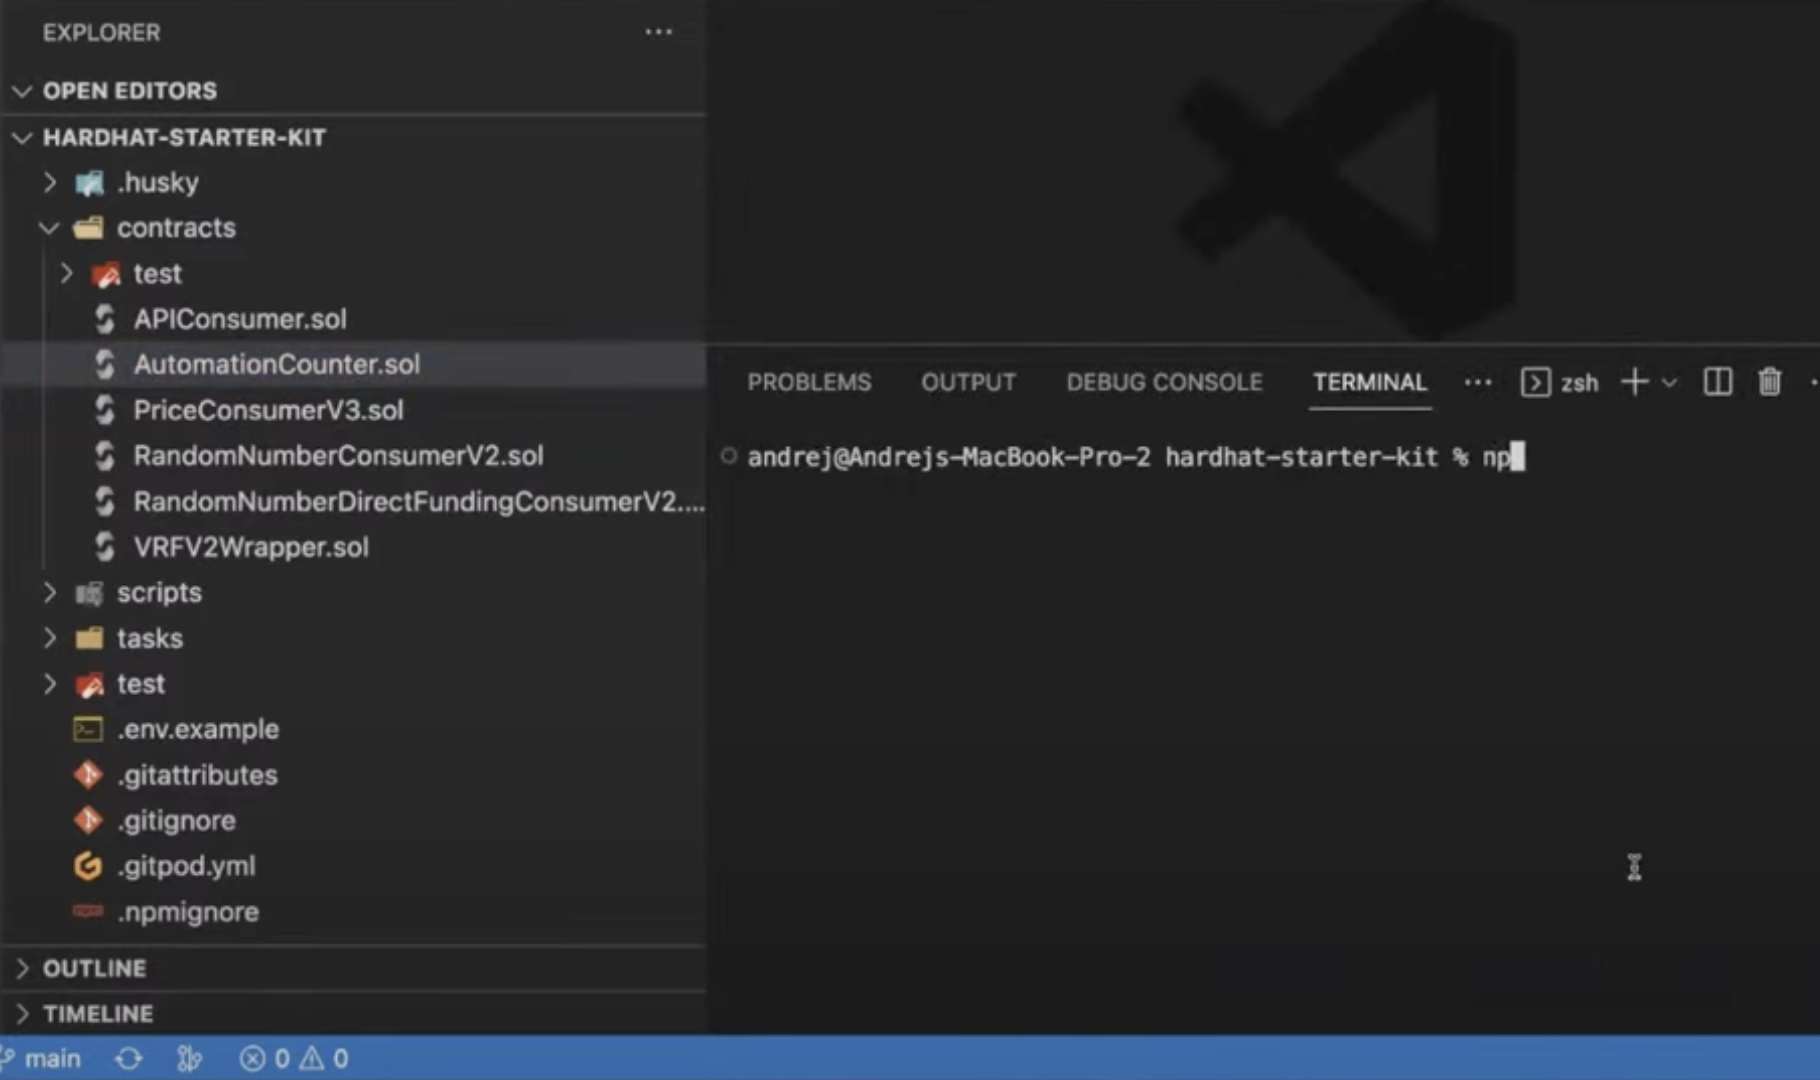Open errors and warnings count

click(x=294, y=1058)
